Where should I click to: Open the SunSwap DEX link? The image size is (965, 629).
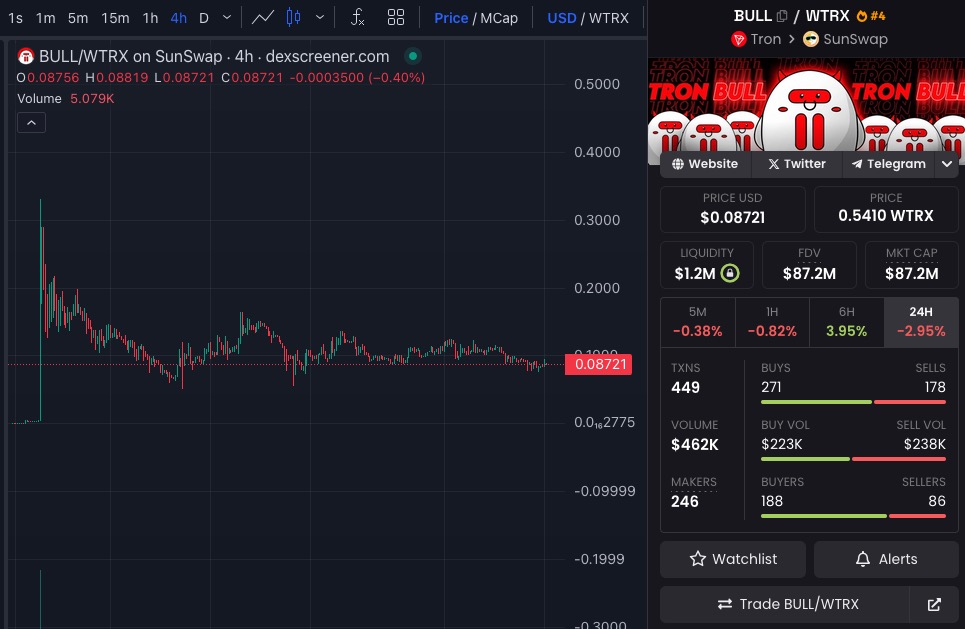846,39
